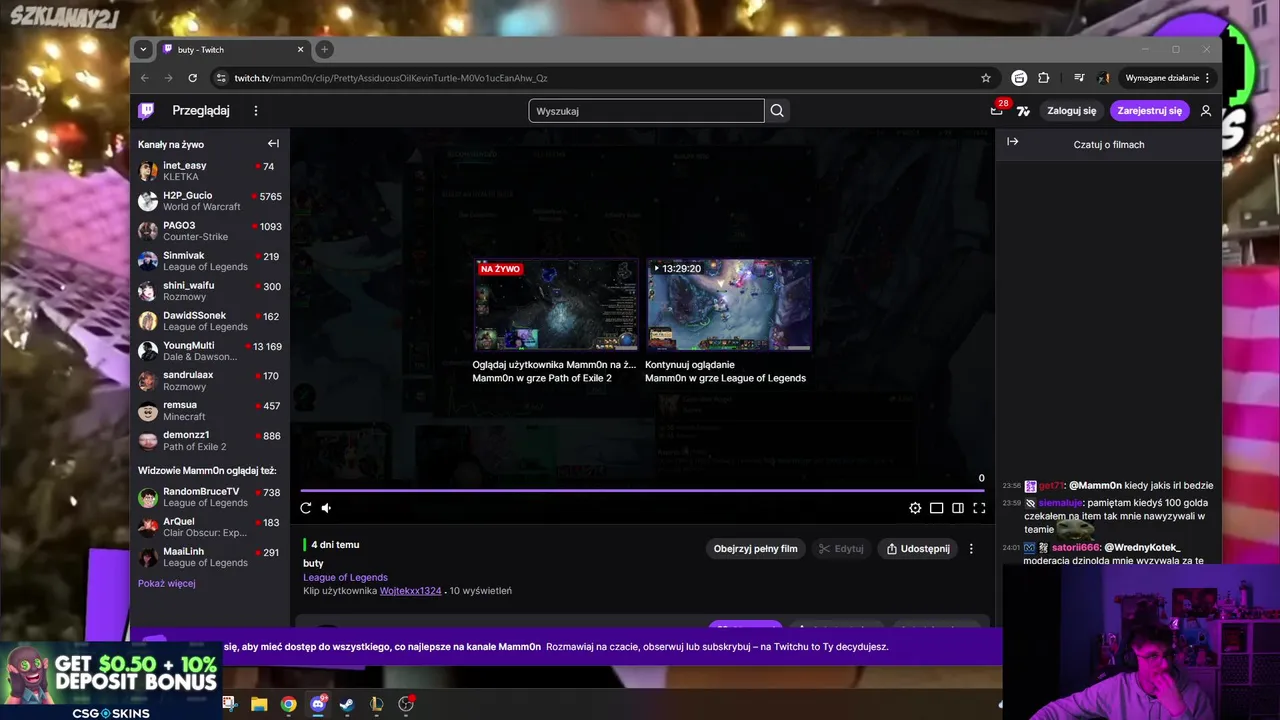The image size is (1280, 720).
Task: Click the search magnifier button
Action: click(777, 111)
